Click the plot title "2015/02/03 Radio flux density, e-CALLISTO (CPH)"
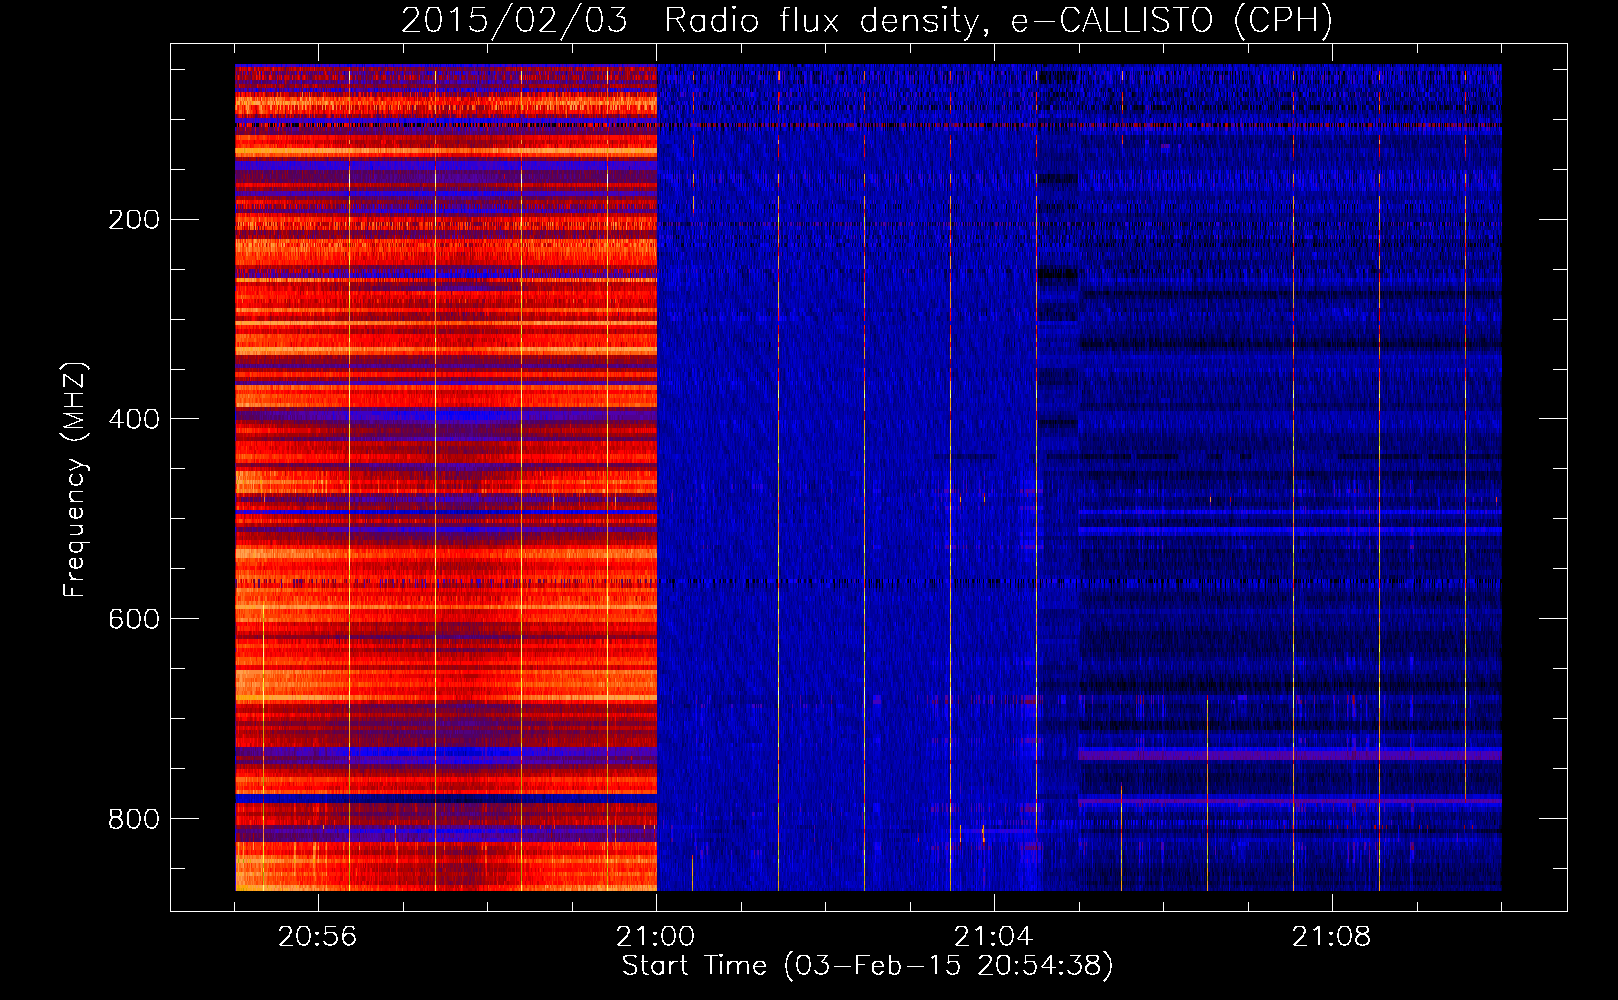Viewport: 1618px width, 1000px height. 867,20
